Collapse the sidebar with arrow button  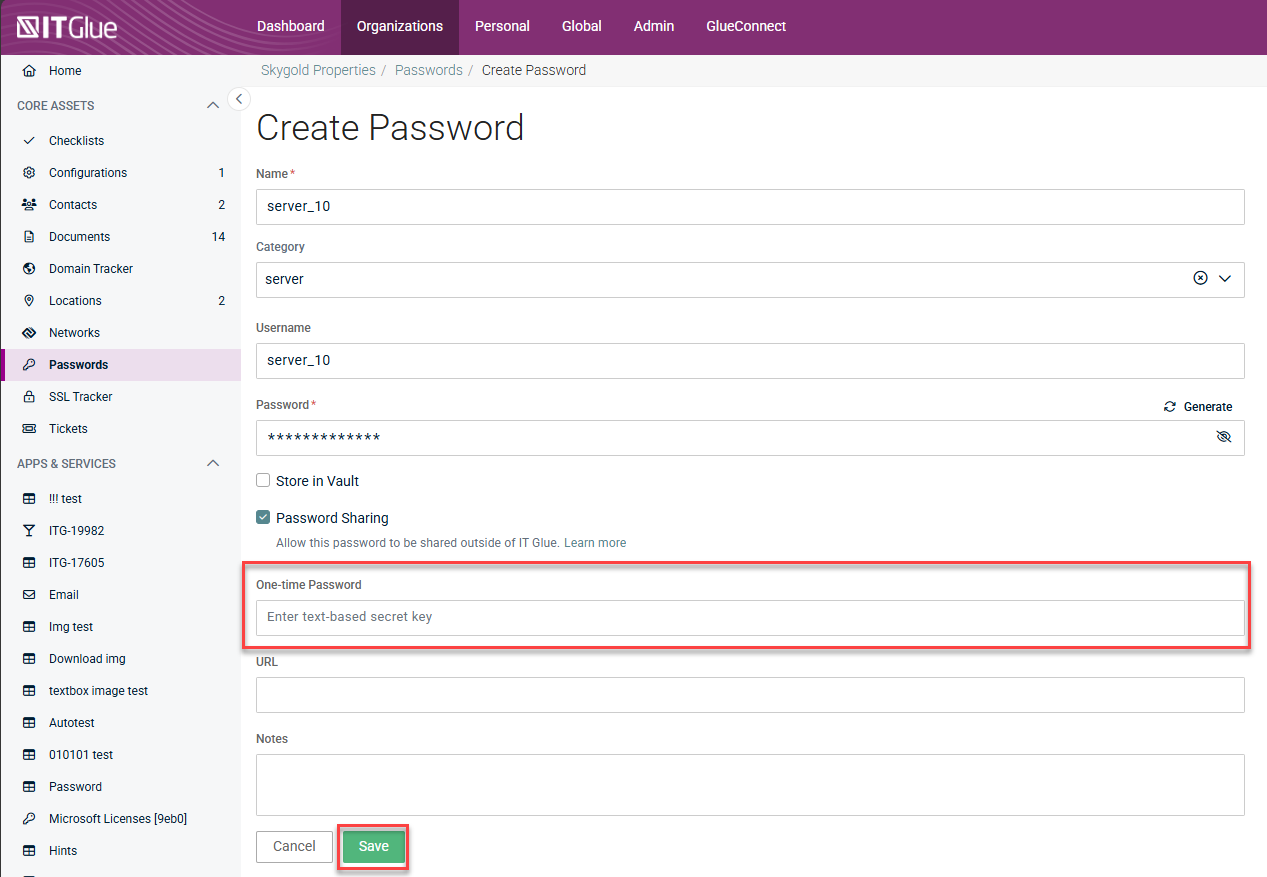click(x=239, y=98)
